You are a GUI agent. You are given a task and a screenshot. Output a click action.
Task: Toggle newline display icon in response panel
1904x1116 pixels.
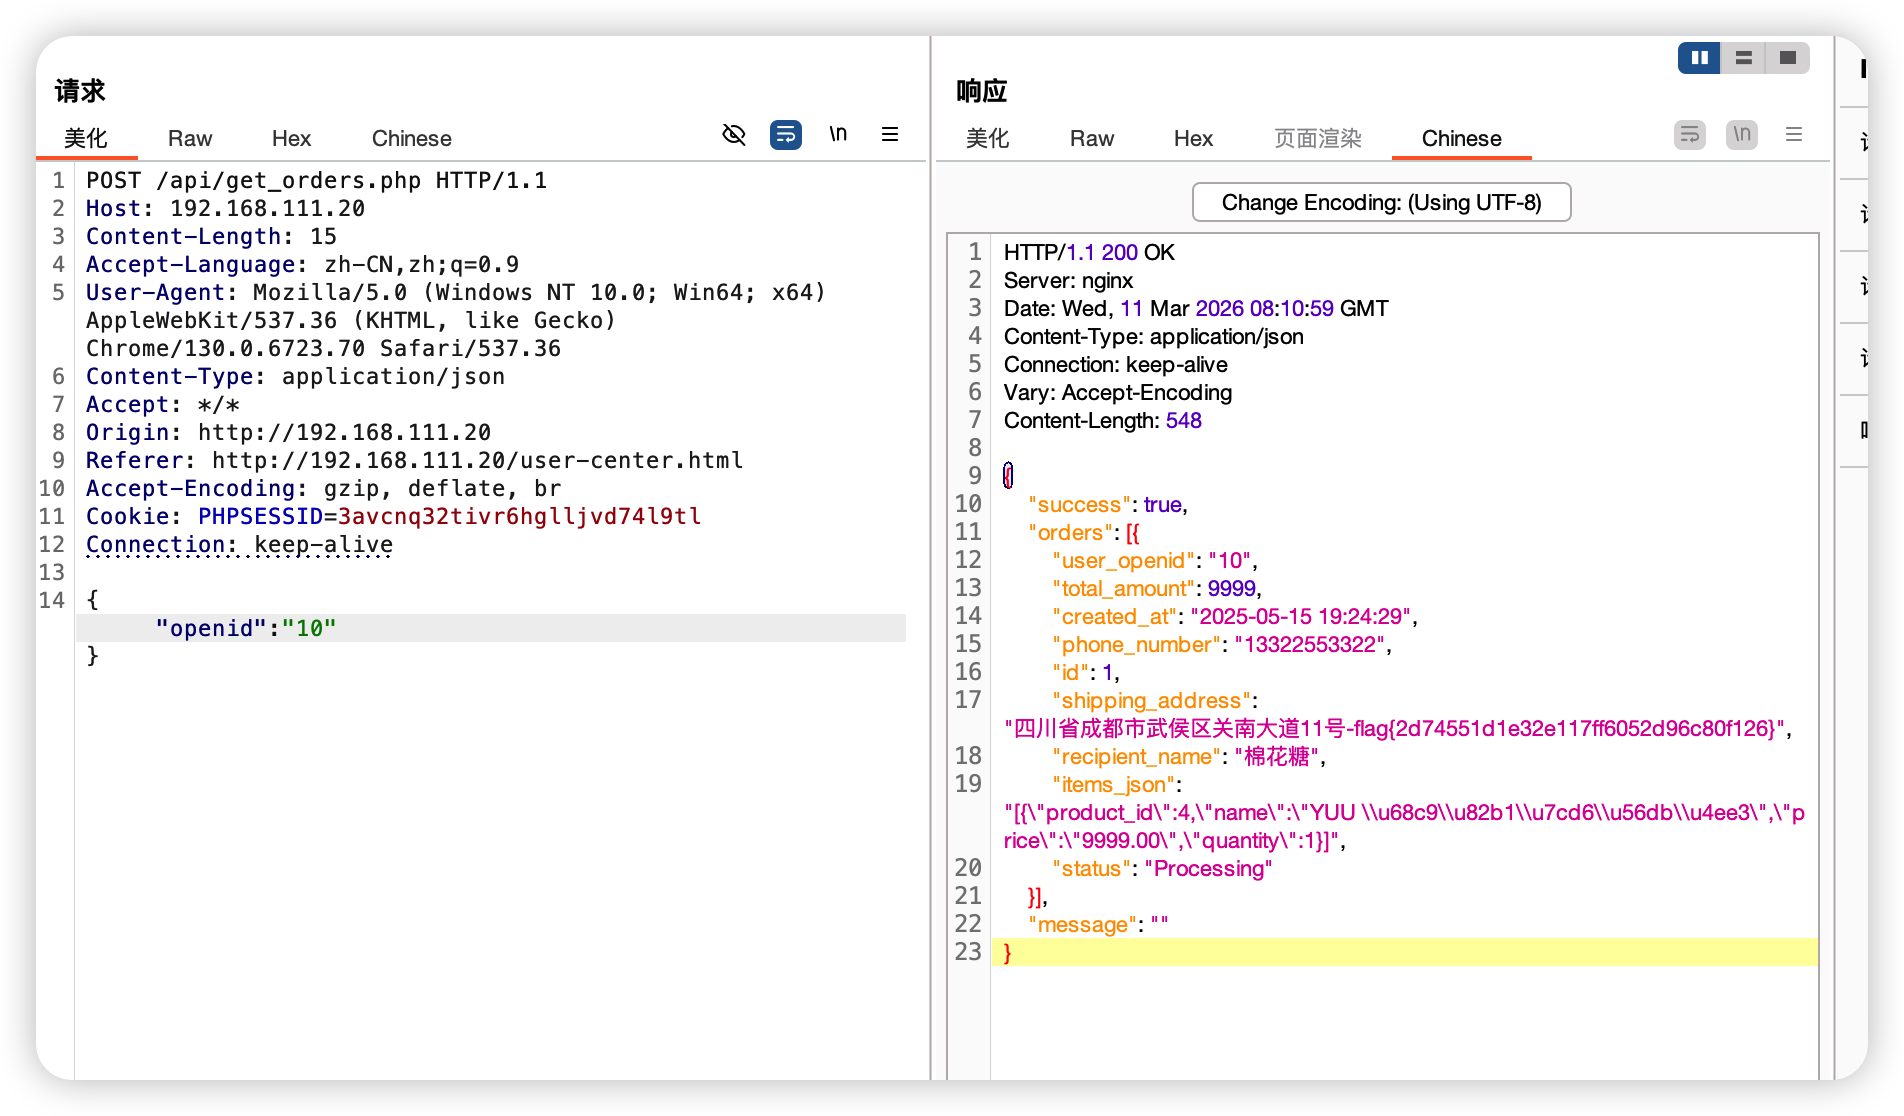1742,135
